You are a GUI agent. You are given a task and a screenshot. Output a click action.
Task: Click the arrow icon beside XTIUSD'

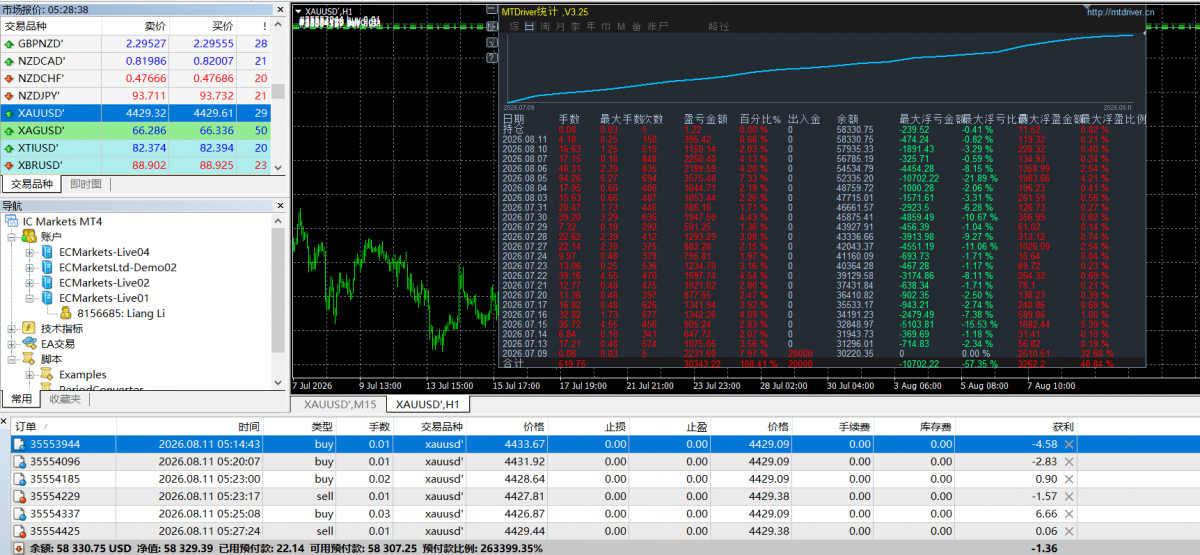click(x=9, y=148)
